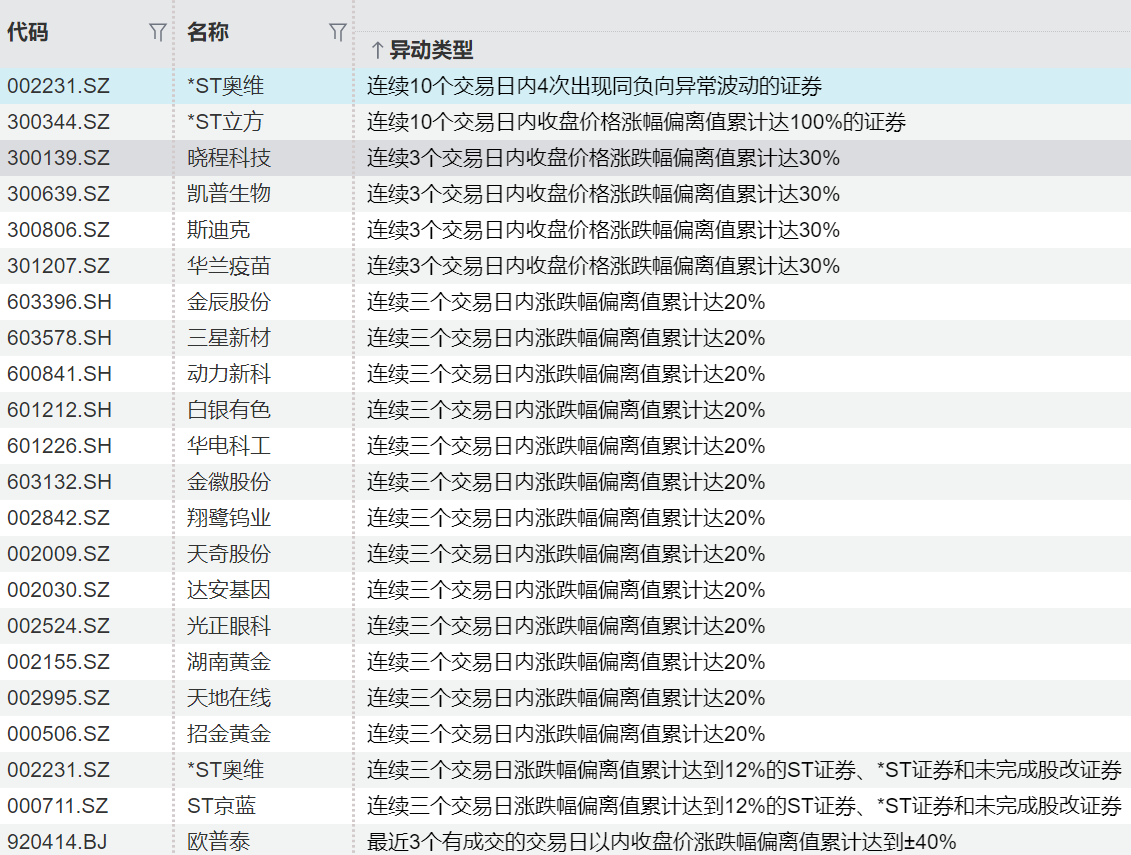Open the filter icon in 名称 column header

coord(338,32)
